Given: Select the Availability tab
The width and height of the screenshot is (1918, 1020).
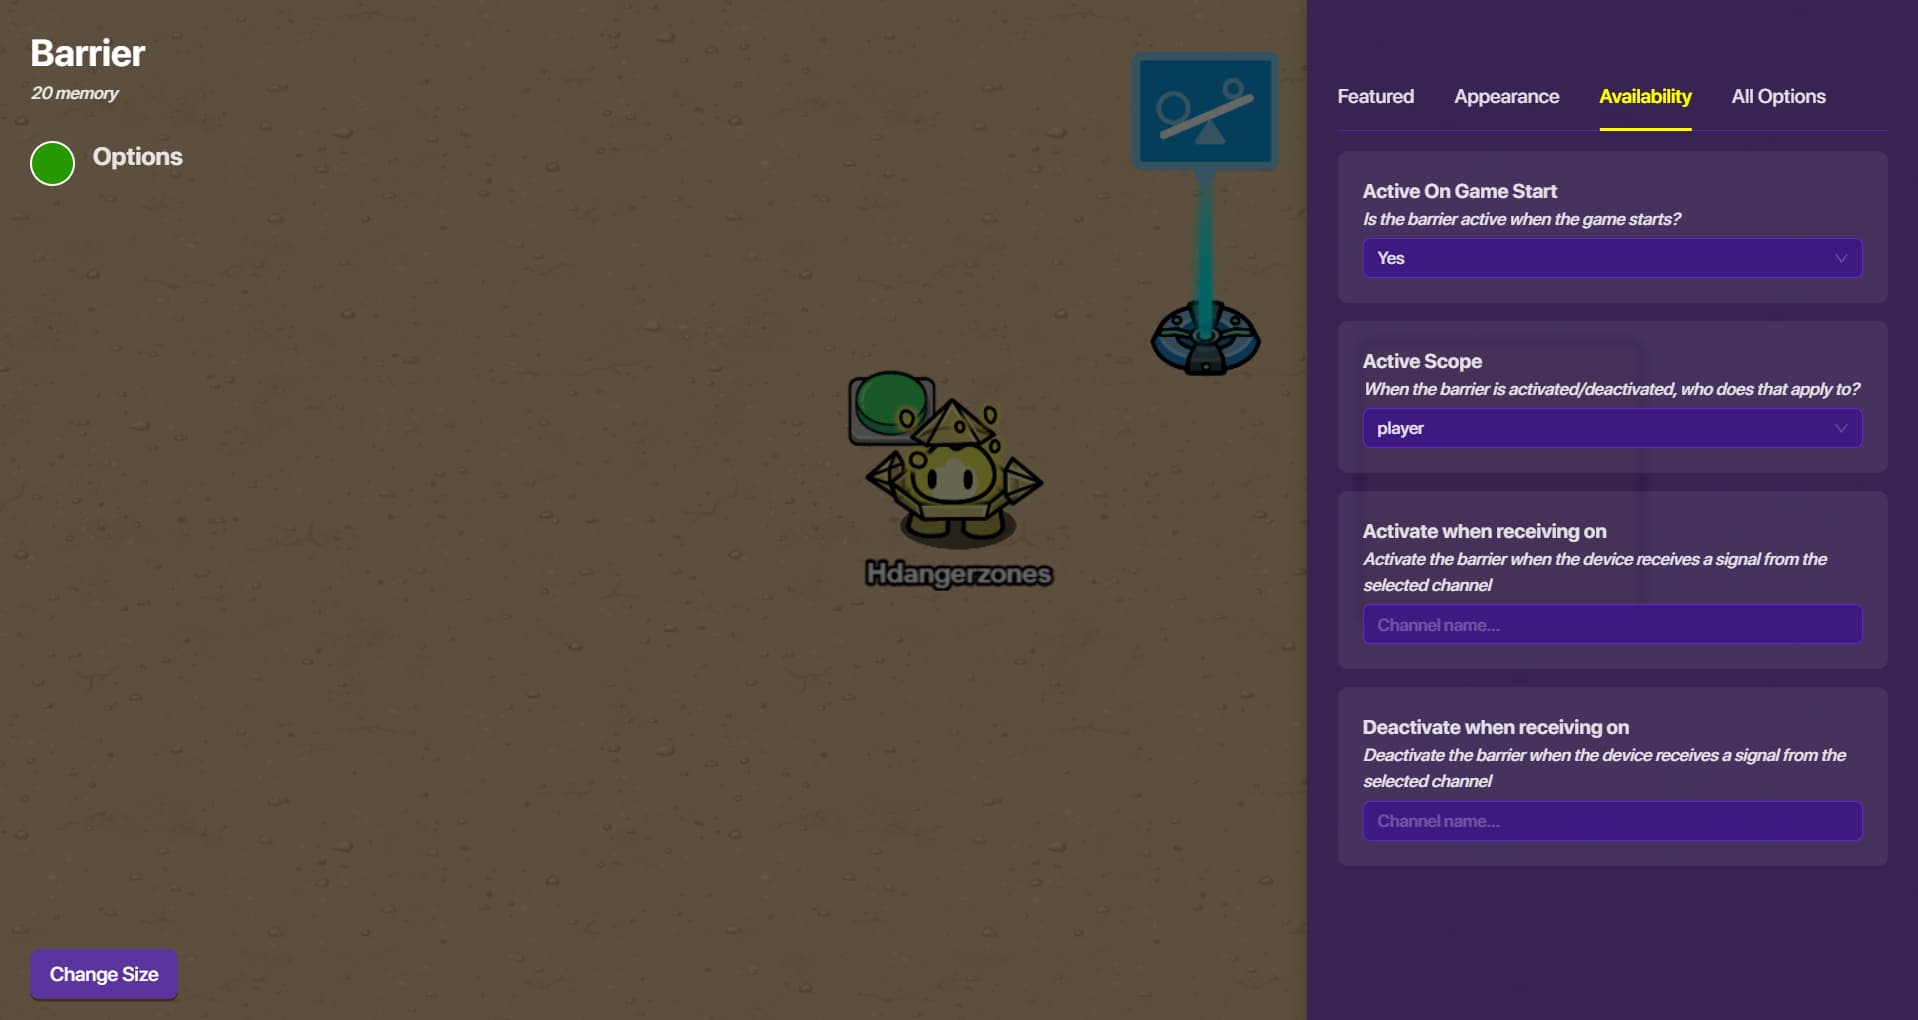Looking at the screenshot, I should pos(1644,97).
